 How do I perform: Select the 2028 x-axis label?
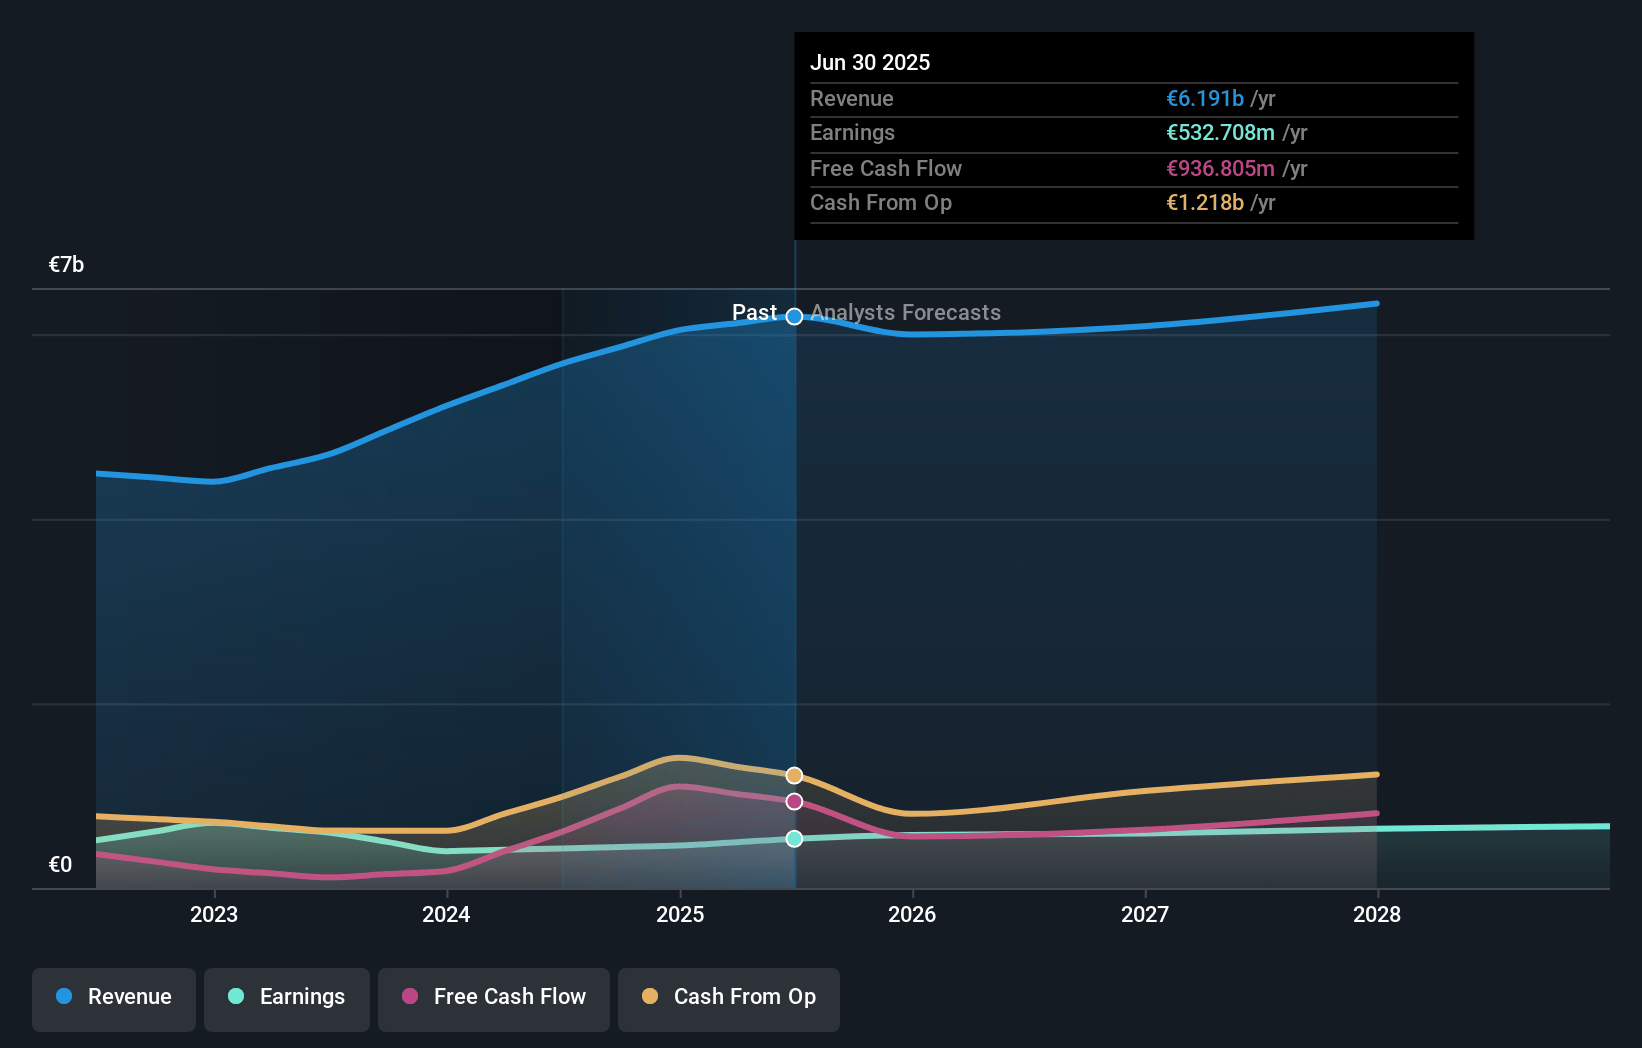point(1377,915)
